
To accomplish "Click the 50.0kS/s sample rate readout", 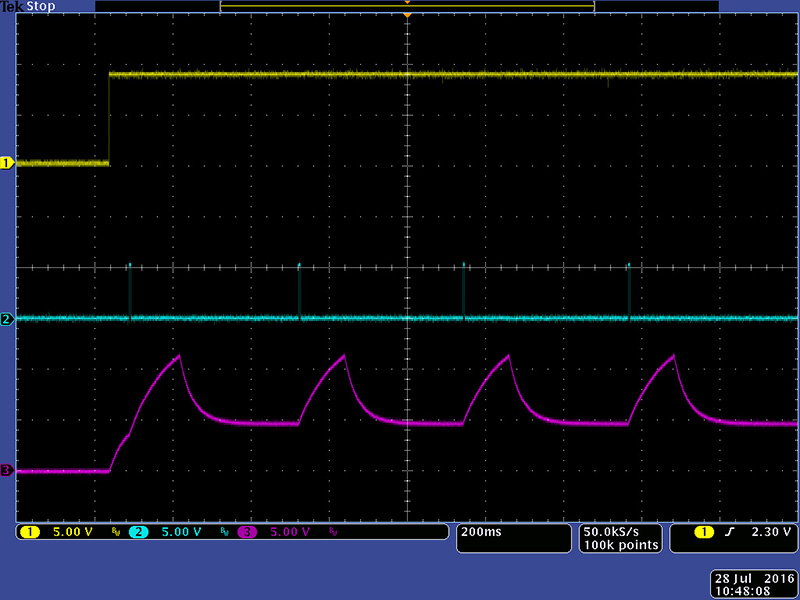I will 620,532.
